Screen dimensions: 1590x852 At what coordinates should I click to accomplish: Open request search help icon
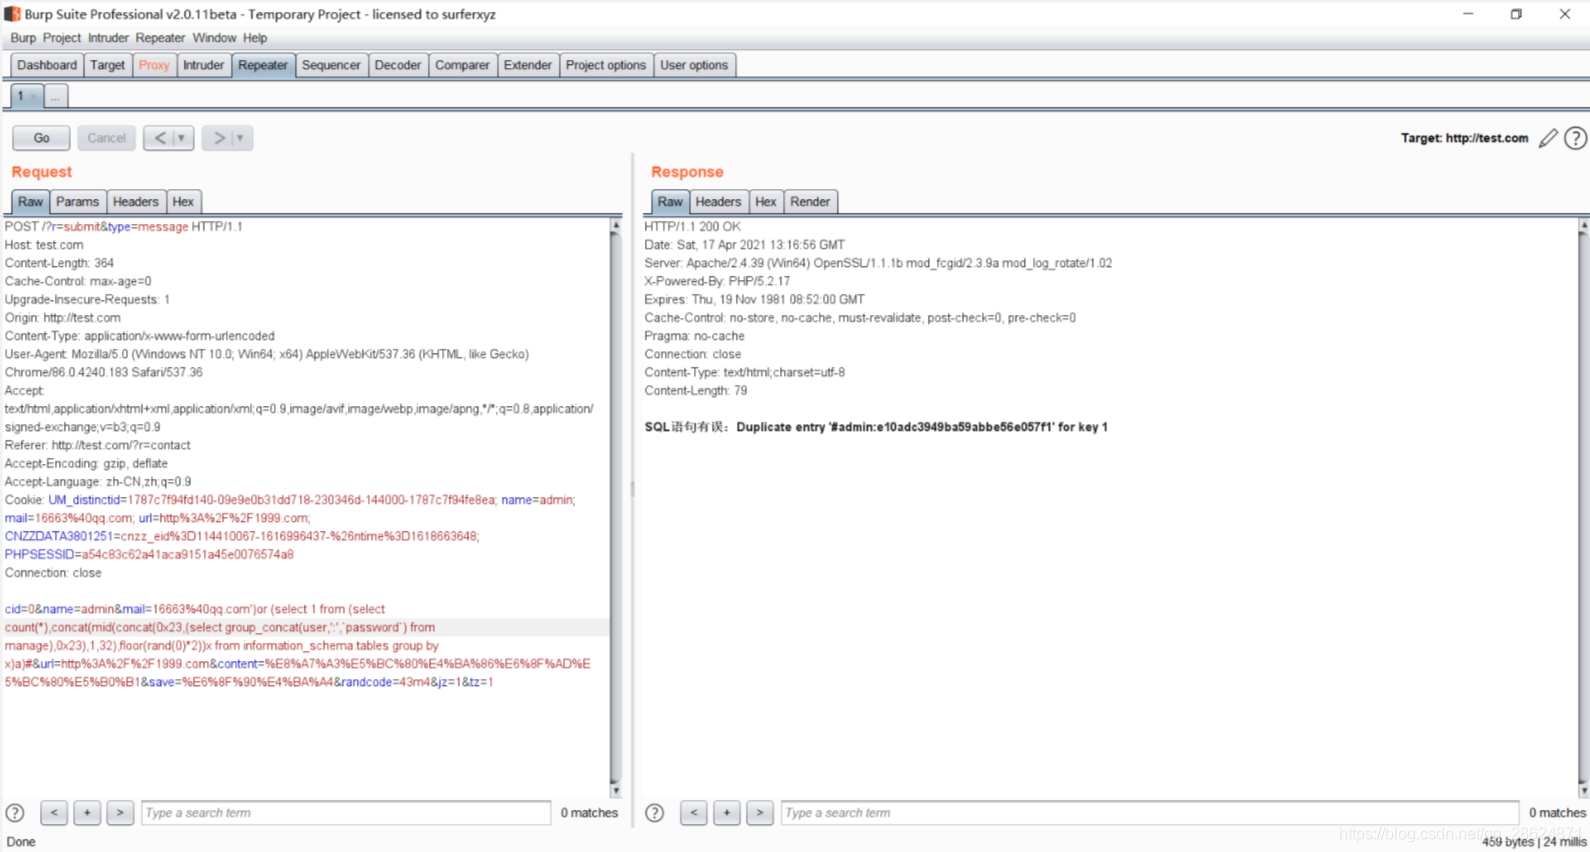[x=15, y=813]
